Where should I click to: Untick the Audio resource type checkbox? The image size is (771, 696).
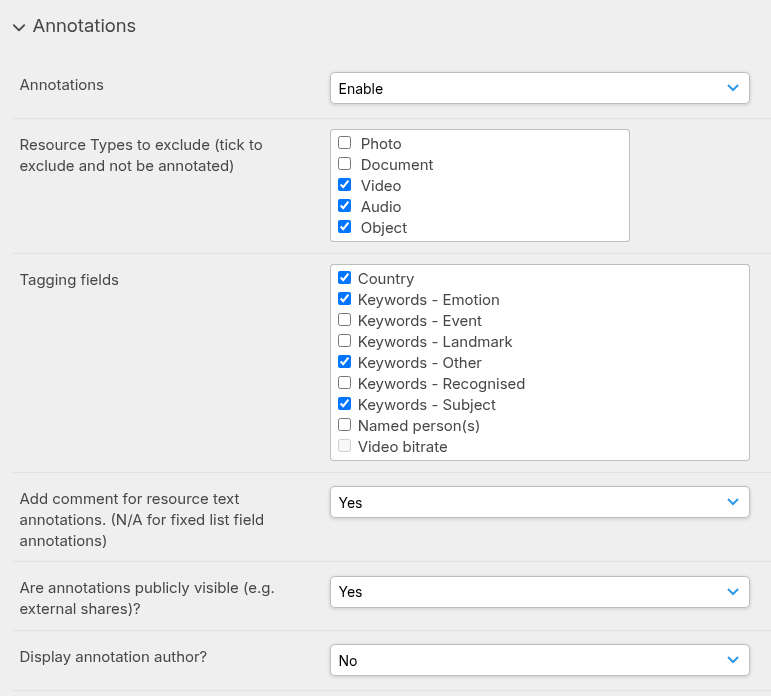(x=345, y=206)
